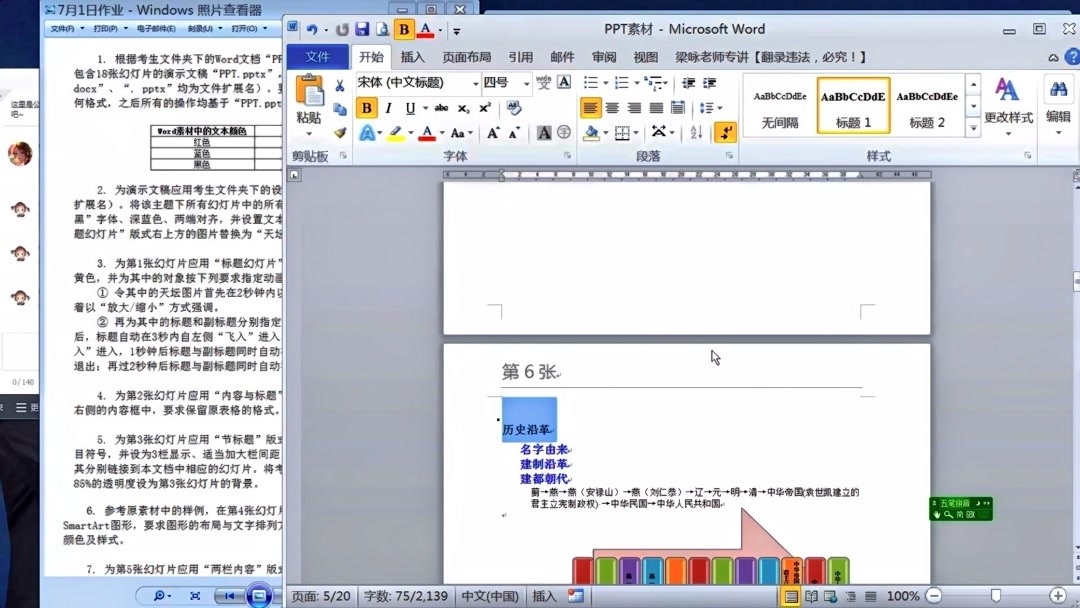Open the font name dropdown
Viewport: 1080px width, 608px height.
click(475, 84)
